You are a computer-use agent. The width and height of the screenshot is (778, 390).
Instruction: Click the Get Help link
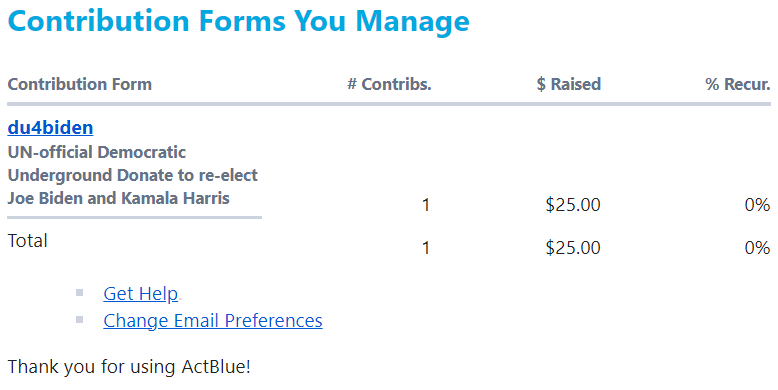coord(140,294)
